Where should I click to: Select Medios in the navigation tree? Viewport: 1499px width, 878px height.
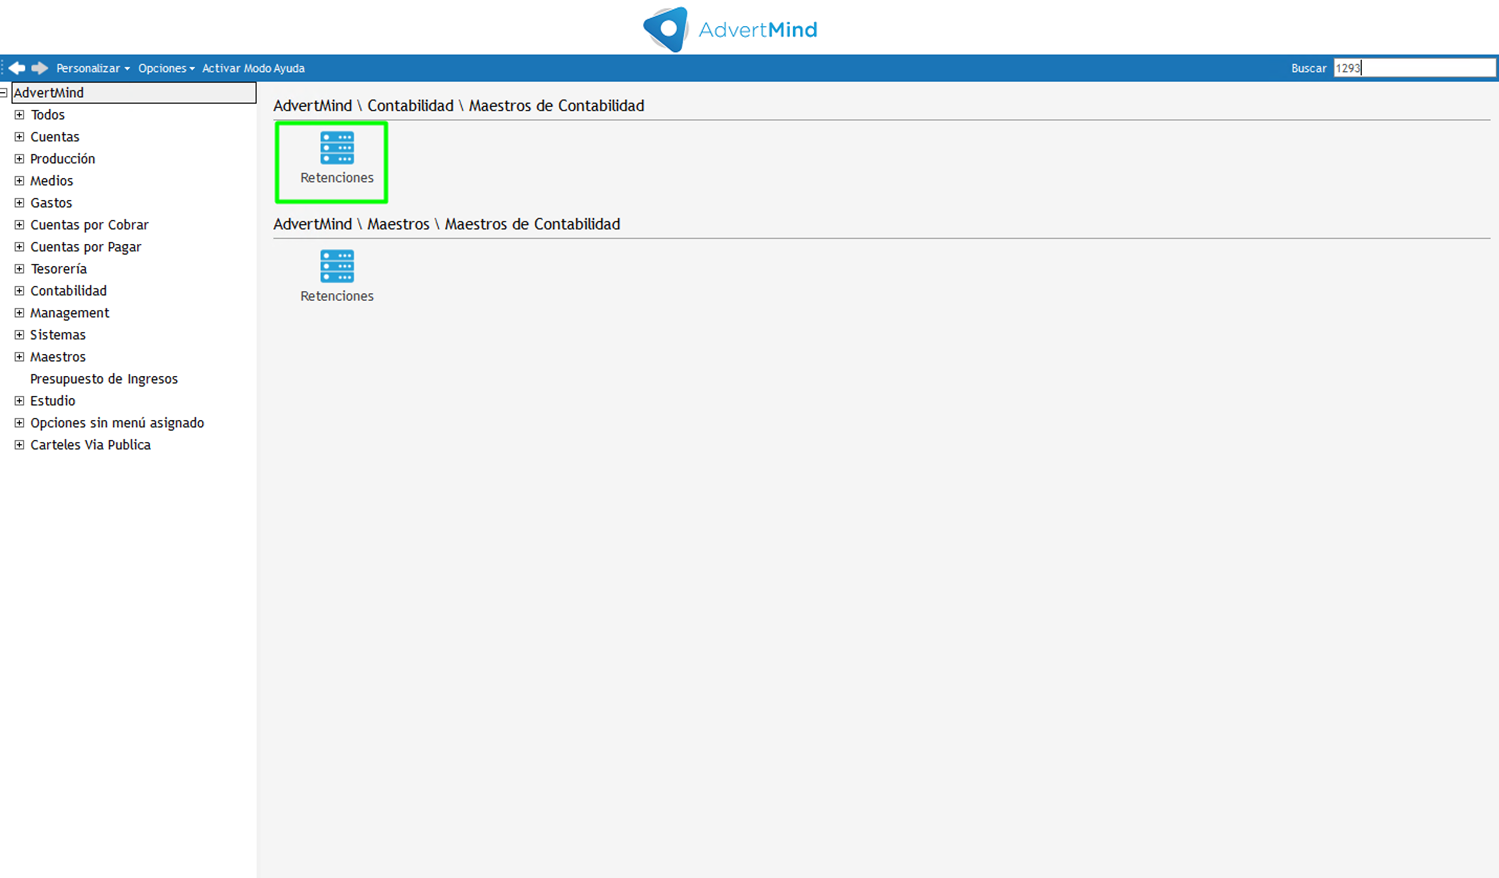[x=52, y=181]
